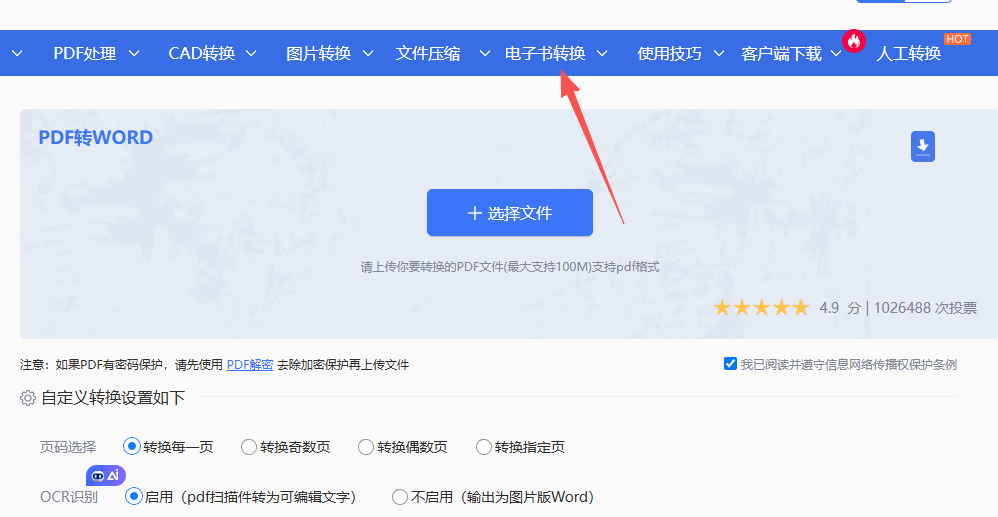
Task: Click the star rating icons
Action: (x=761, y=308)
